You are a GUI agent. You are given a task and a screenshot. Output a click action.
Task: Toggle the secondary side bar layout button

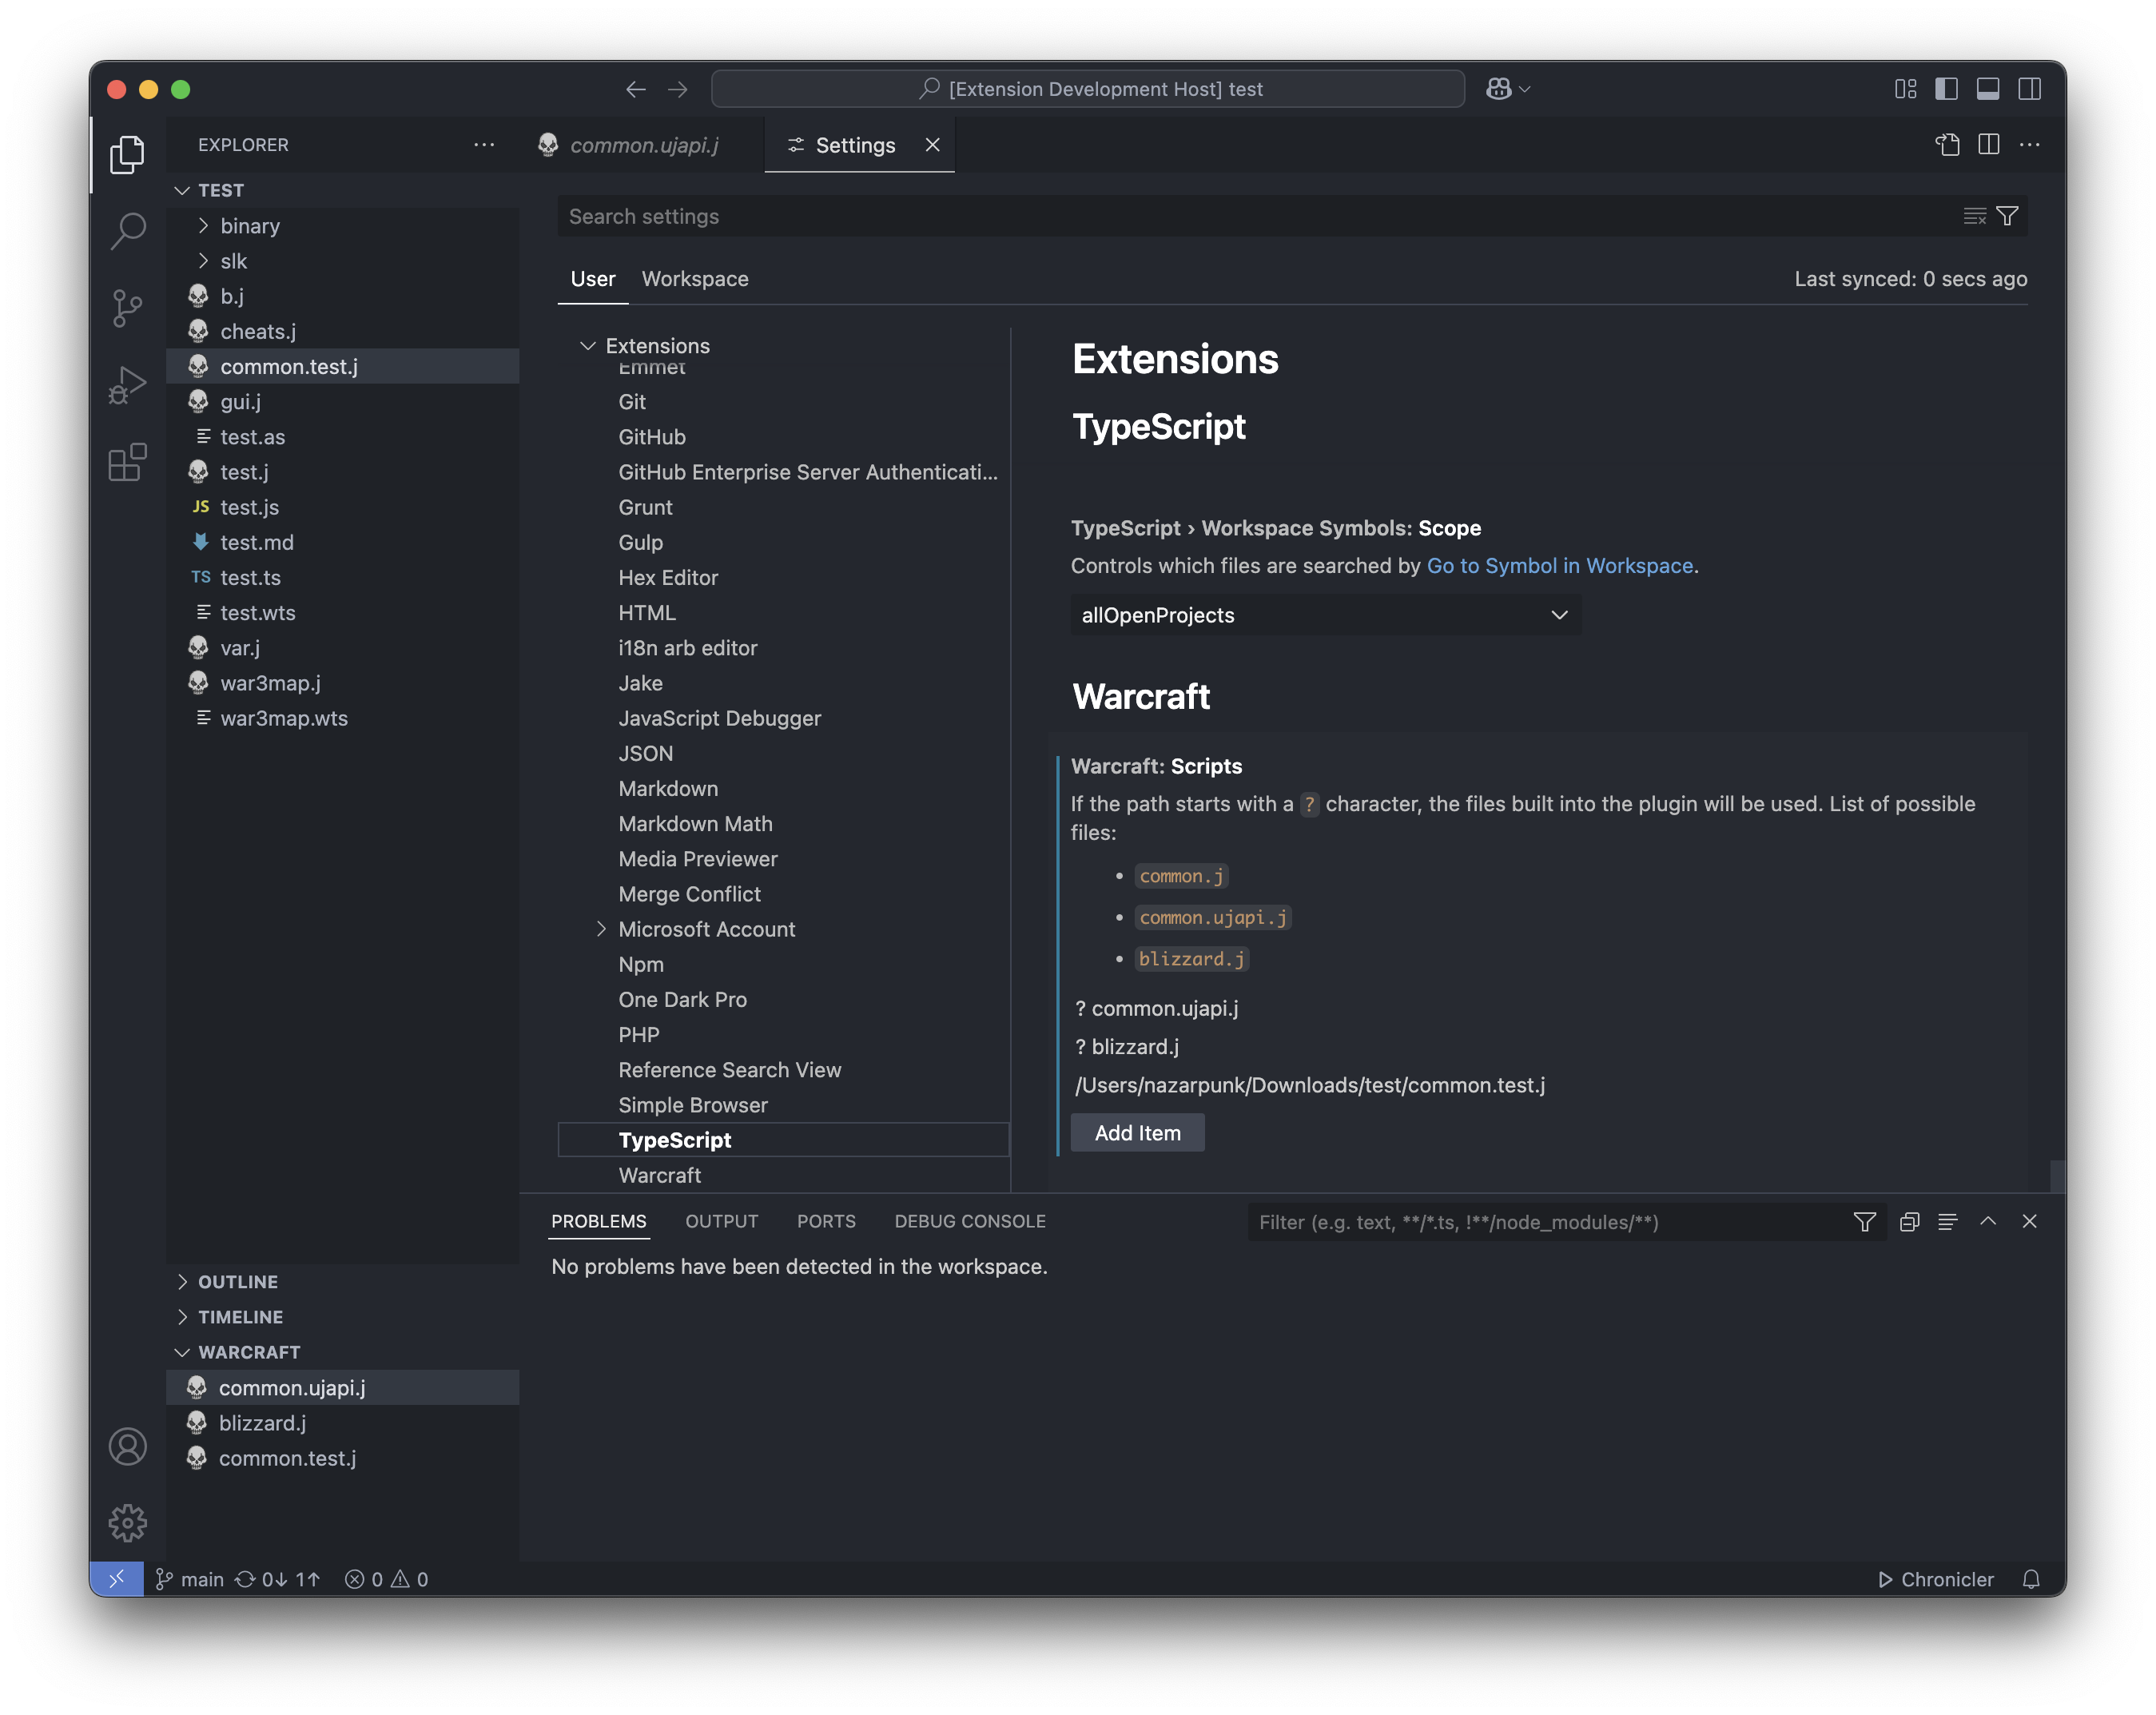coord(2029,89)
